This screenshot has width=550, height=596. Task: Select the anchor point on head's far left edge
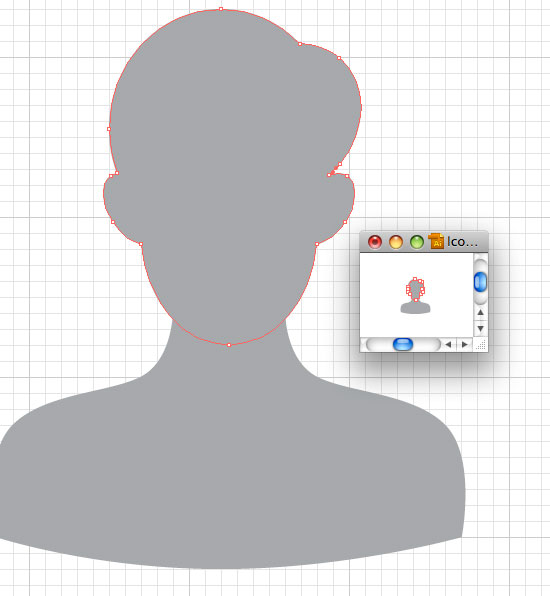(x=109, y=129)
